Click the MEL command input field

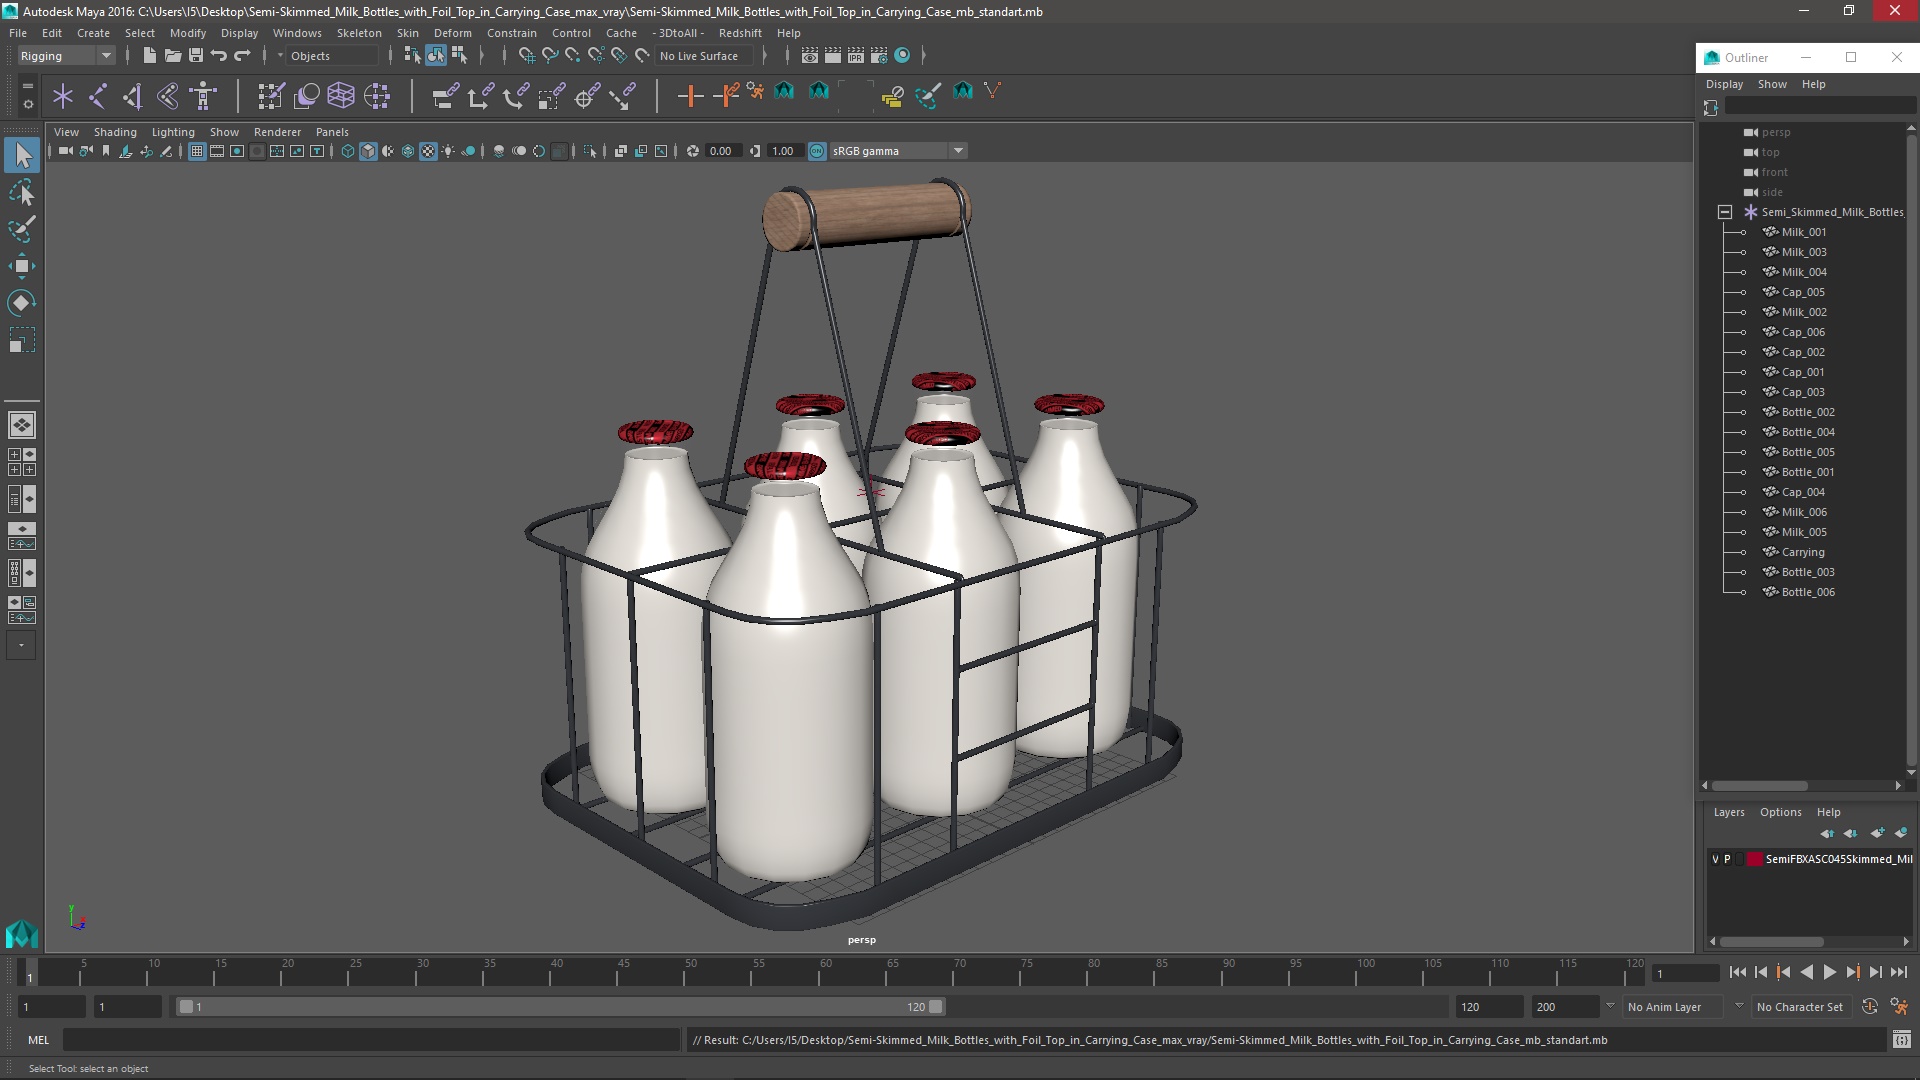[x=371, y=1040]
